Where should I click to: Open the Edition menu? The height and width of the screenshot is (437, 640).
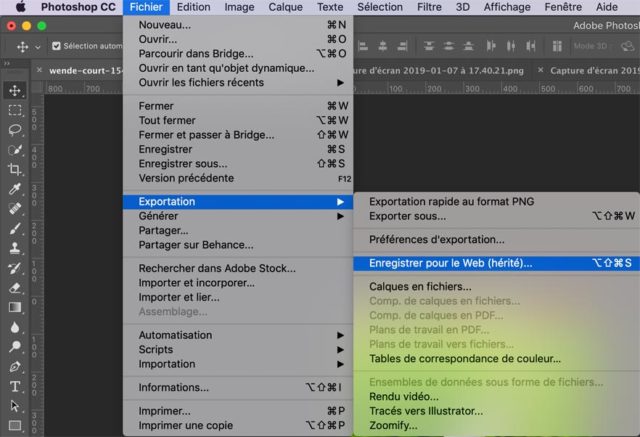(193, 7)
